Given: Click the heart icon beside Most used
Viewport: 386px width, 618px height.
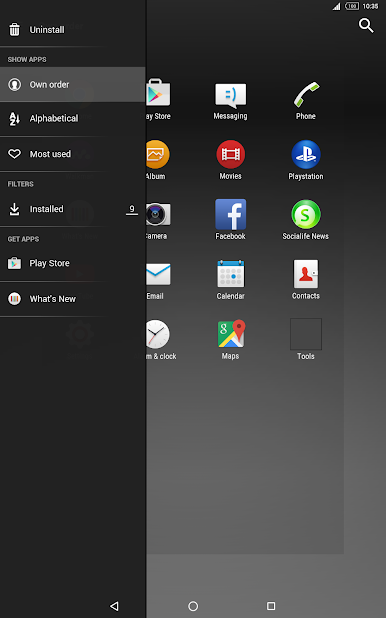Looking at the screenshot, I should tap(15, 154).
